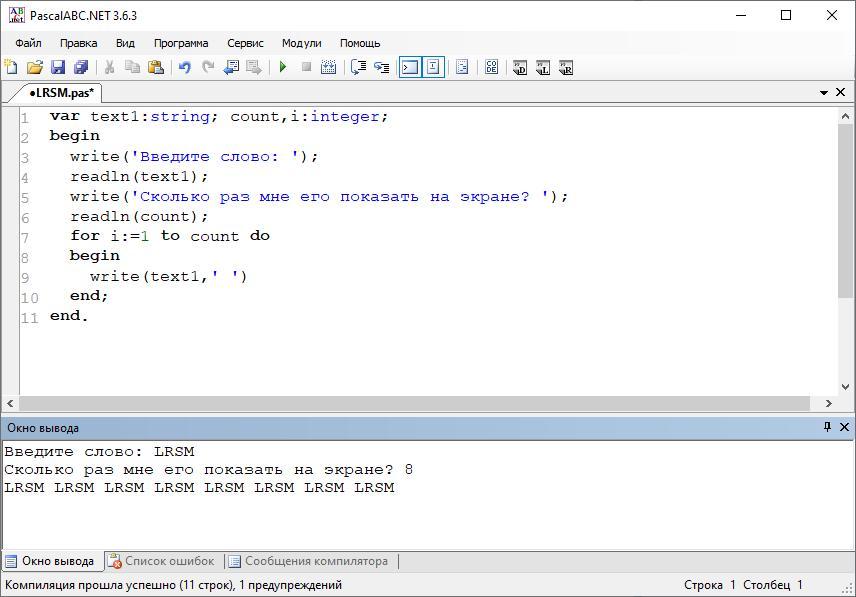Redo the last undone edit
Viewport: 856px width, 597px height.
[x=208, y=67]
